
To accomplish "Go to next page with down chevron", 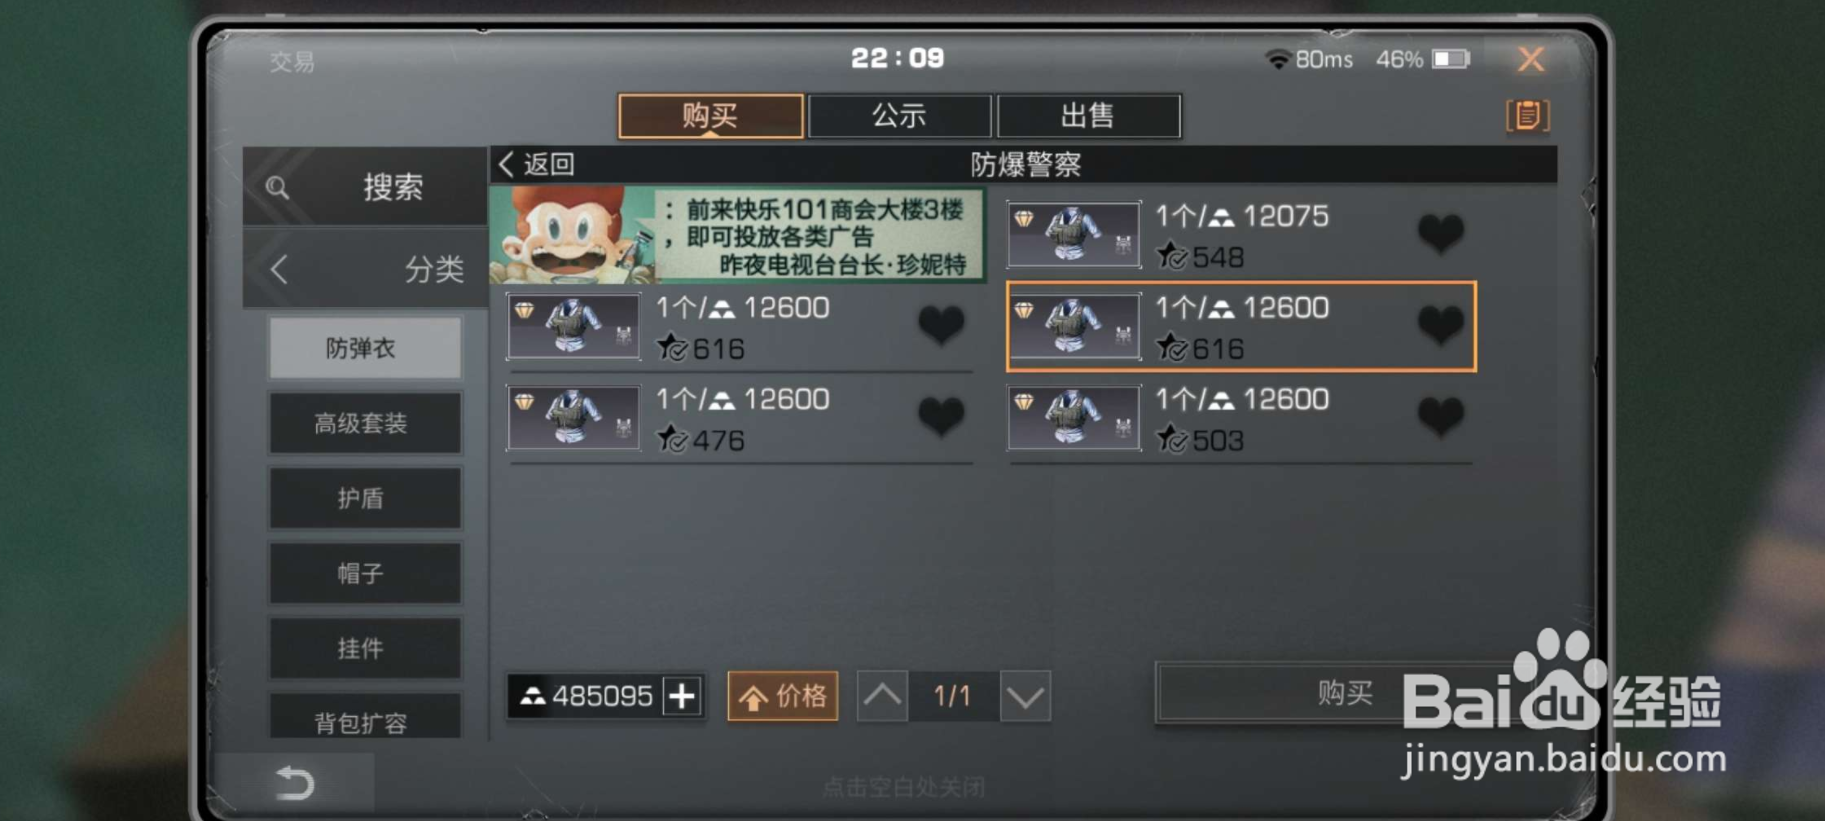I will [x=1025, y=696].
